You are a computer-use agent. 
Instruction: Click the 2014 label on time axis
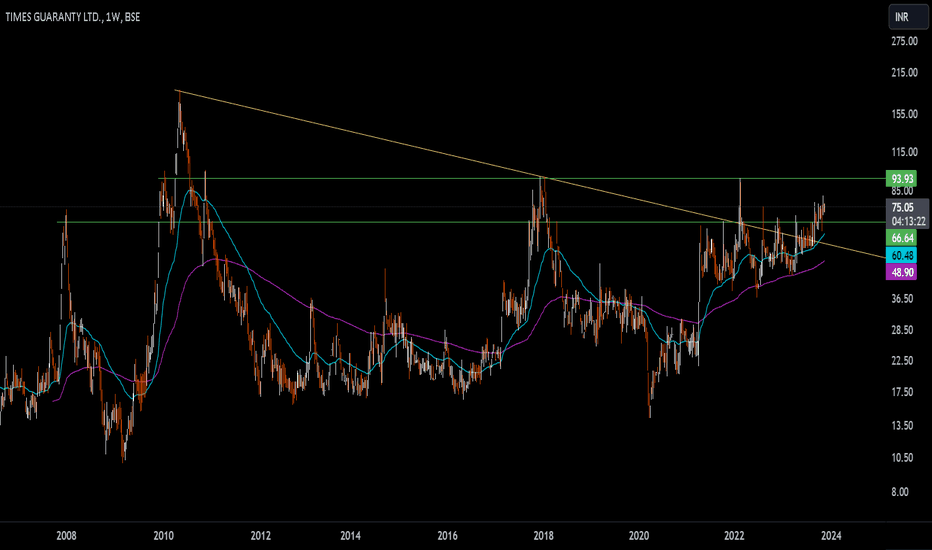click(350, 536)
